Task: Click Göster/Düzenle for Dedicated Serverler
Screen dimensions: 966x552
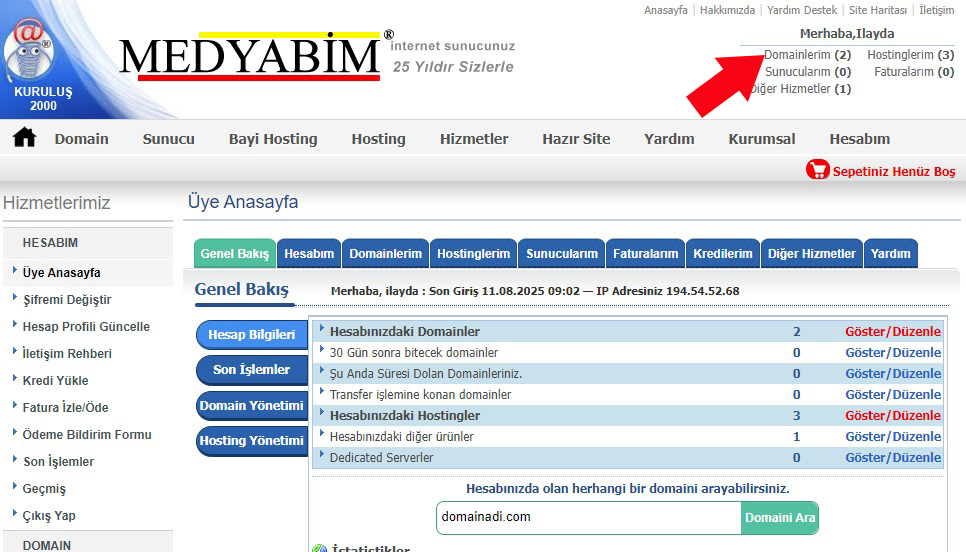Action: tap(893, 457)
